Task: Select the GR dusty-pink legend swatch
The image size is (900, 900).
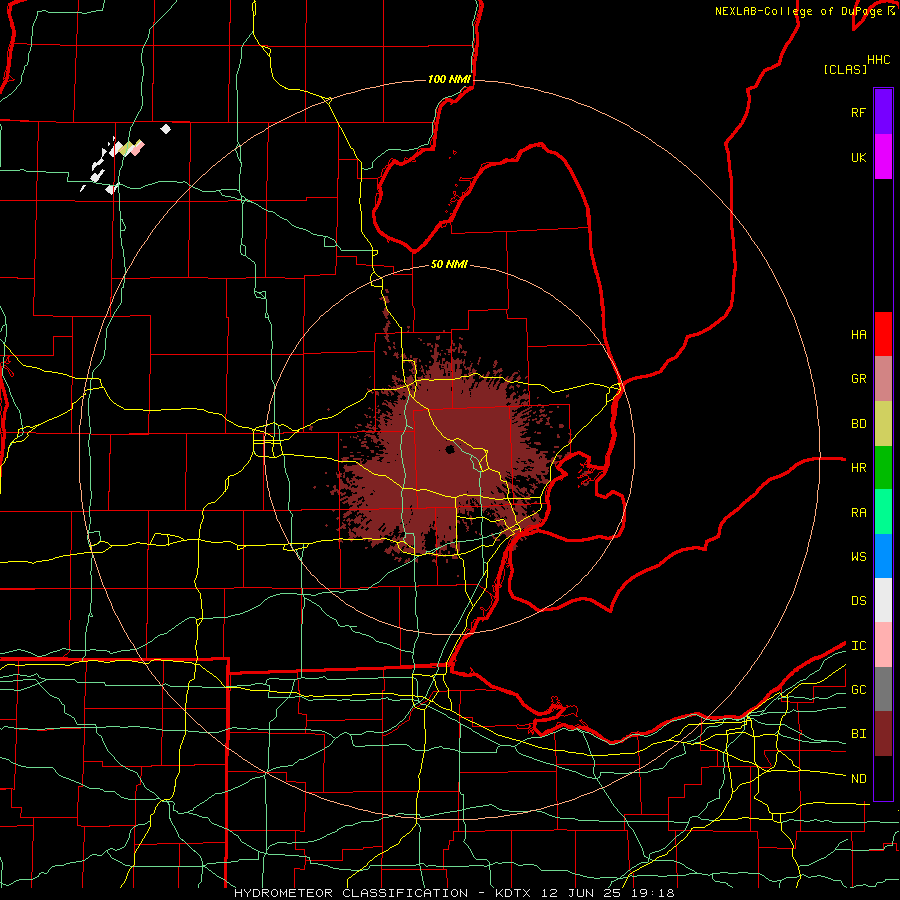Action: pyautogui.click(x=883, y=378)
